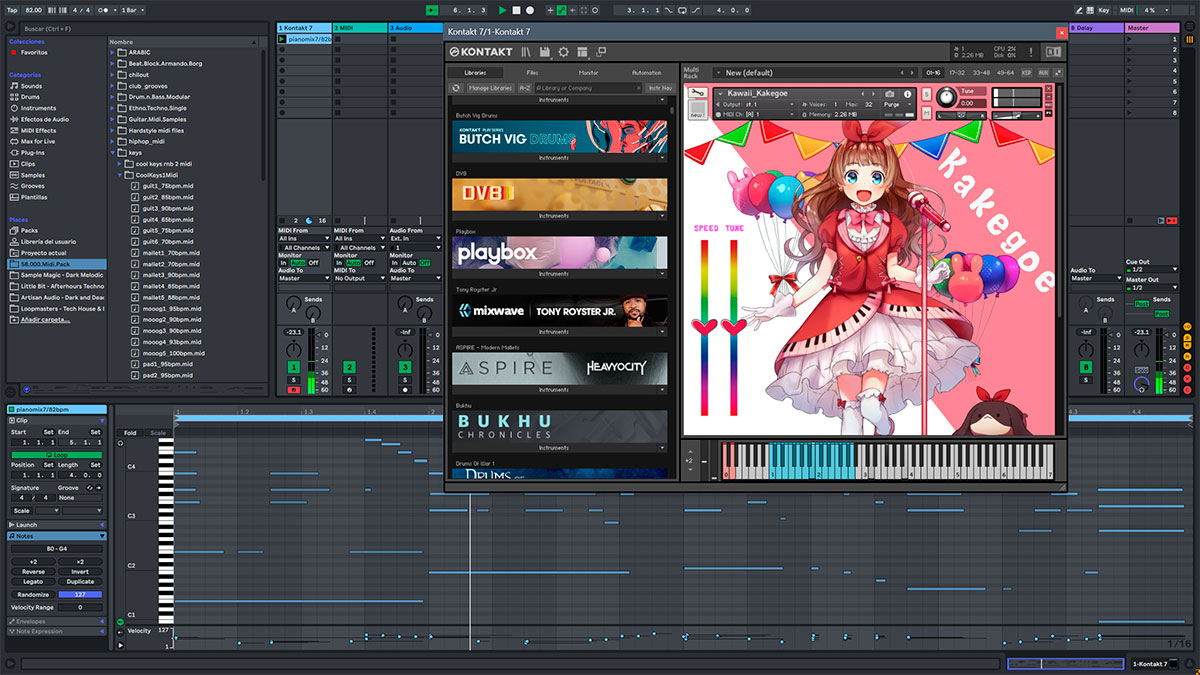Select rack page 17-32 tab

pos(957,73)
